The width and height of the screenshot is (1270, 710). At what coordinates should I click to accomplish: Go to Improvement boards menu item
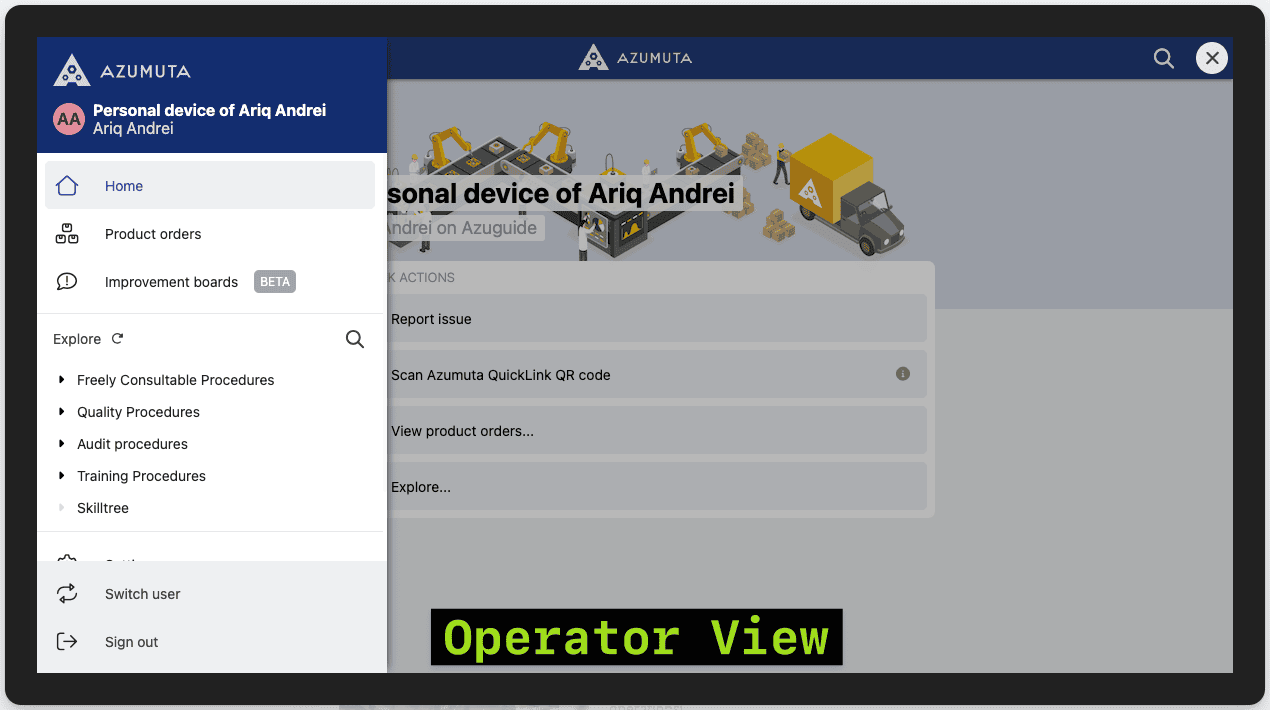click(171, 282)
